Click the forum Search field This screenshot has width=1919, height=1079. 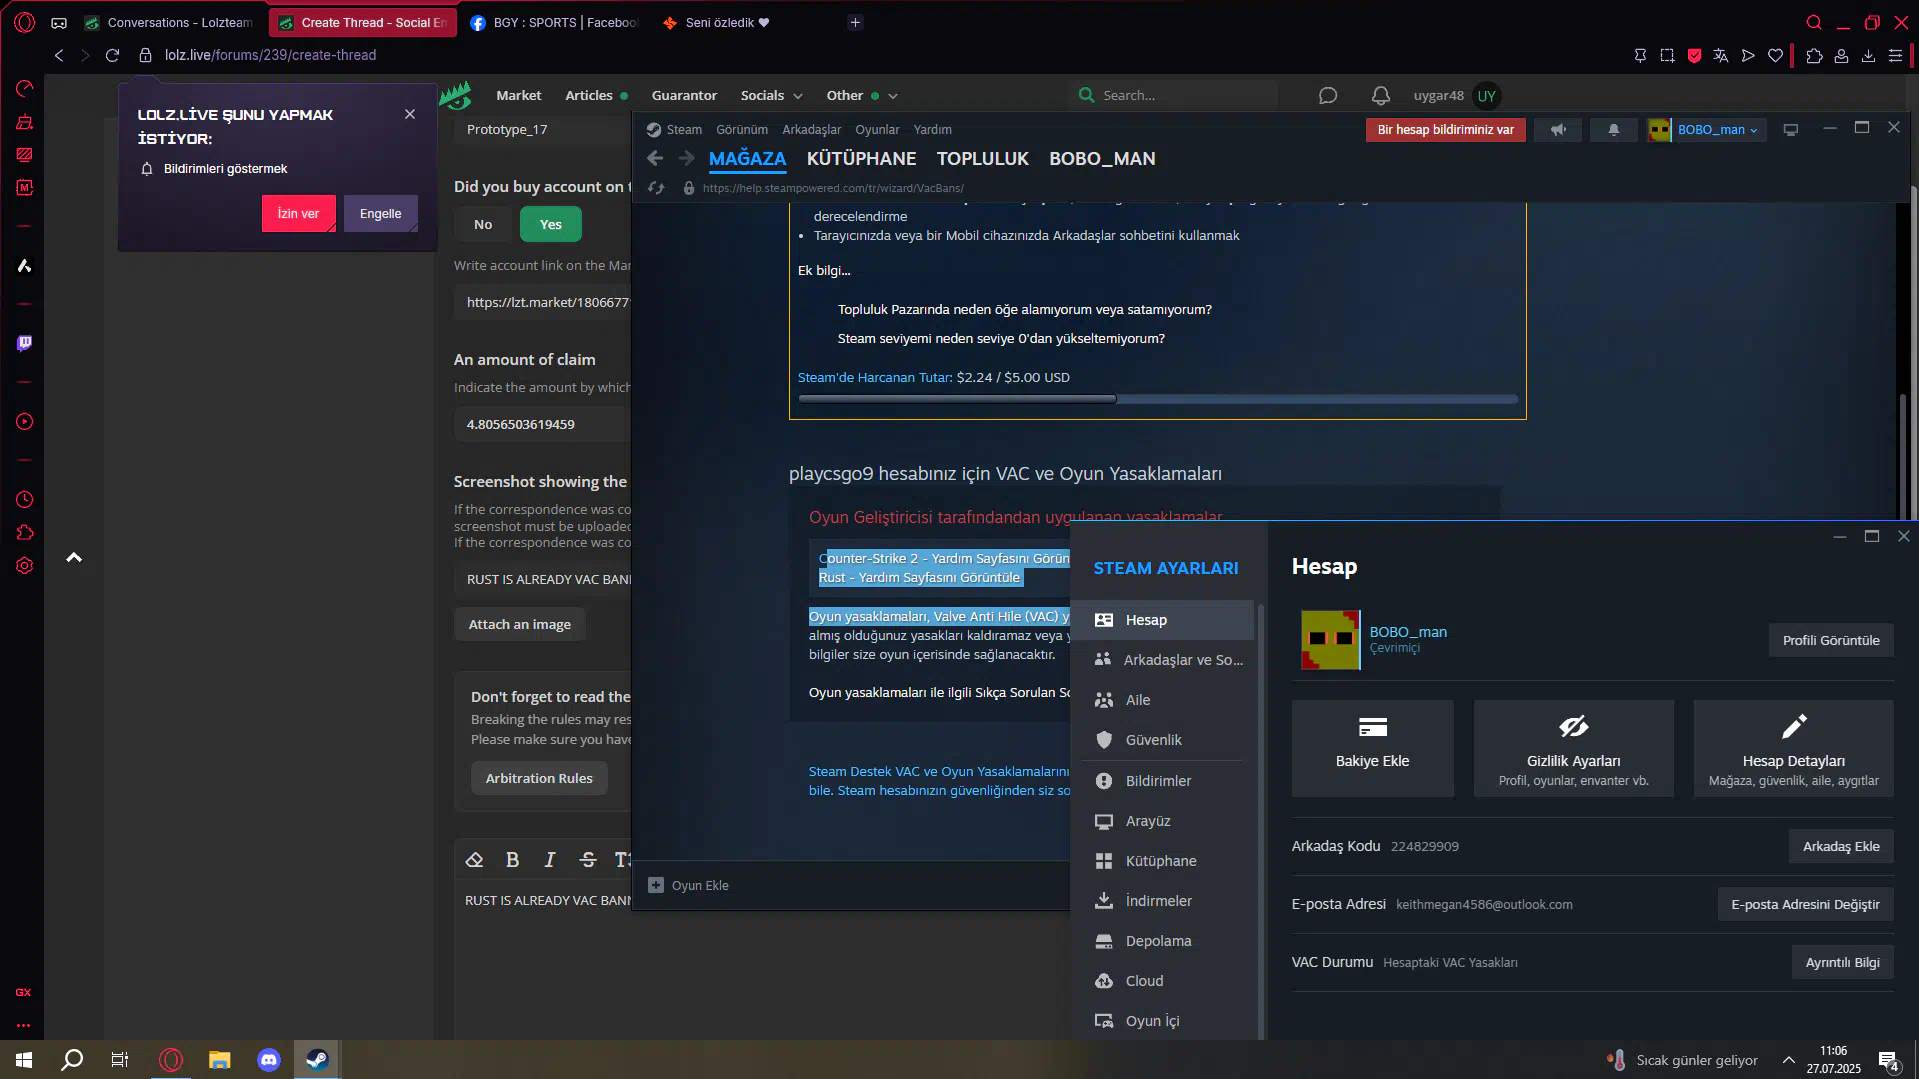pos(1173,96)
